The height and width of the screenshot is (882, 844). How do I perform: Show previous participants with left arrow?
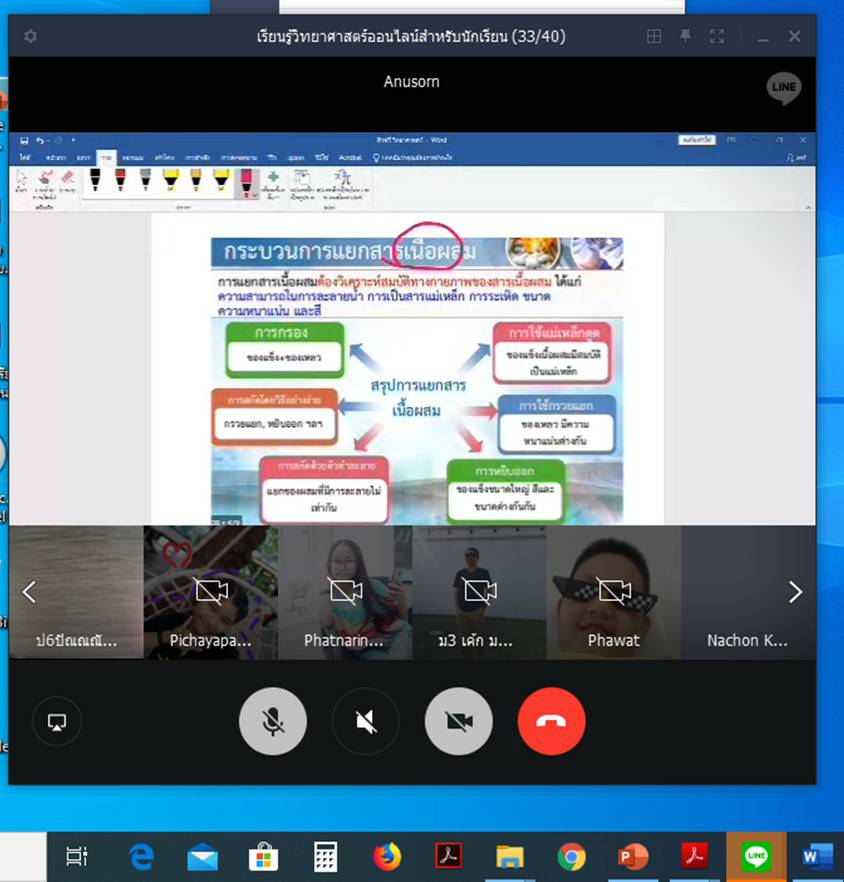point(29,592)
